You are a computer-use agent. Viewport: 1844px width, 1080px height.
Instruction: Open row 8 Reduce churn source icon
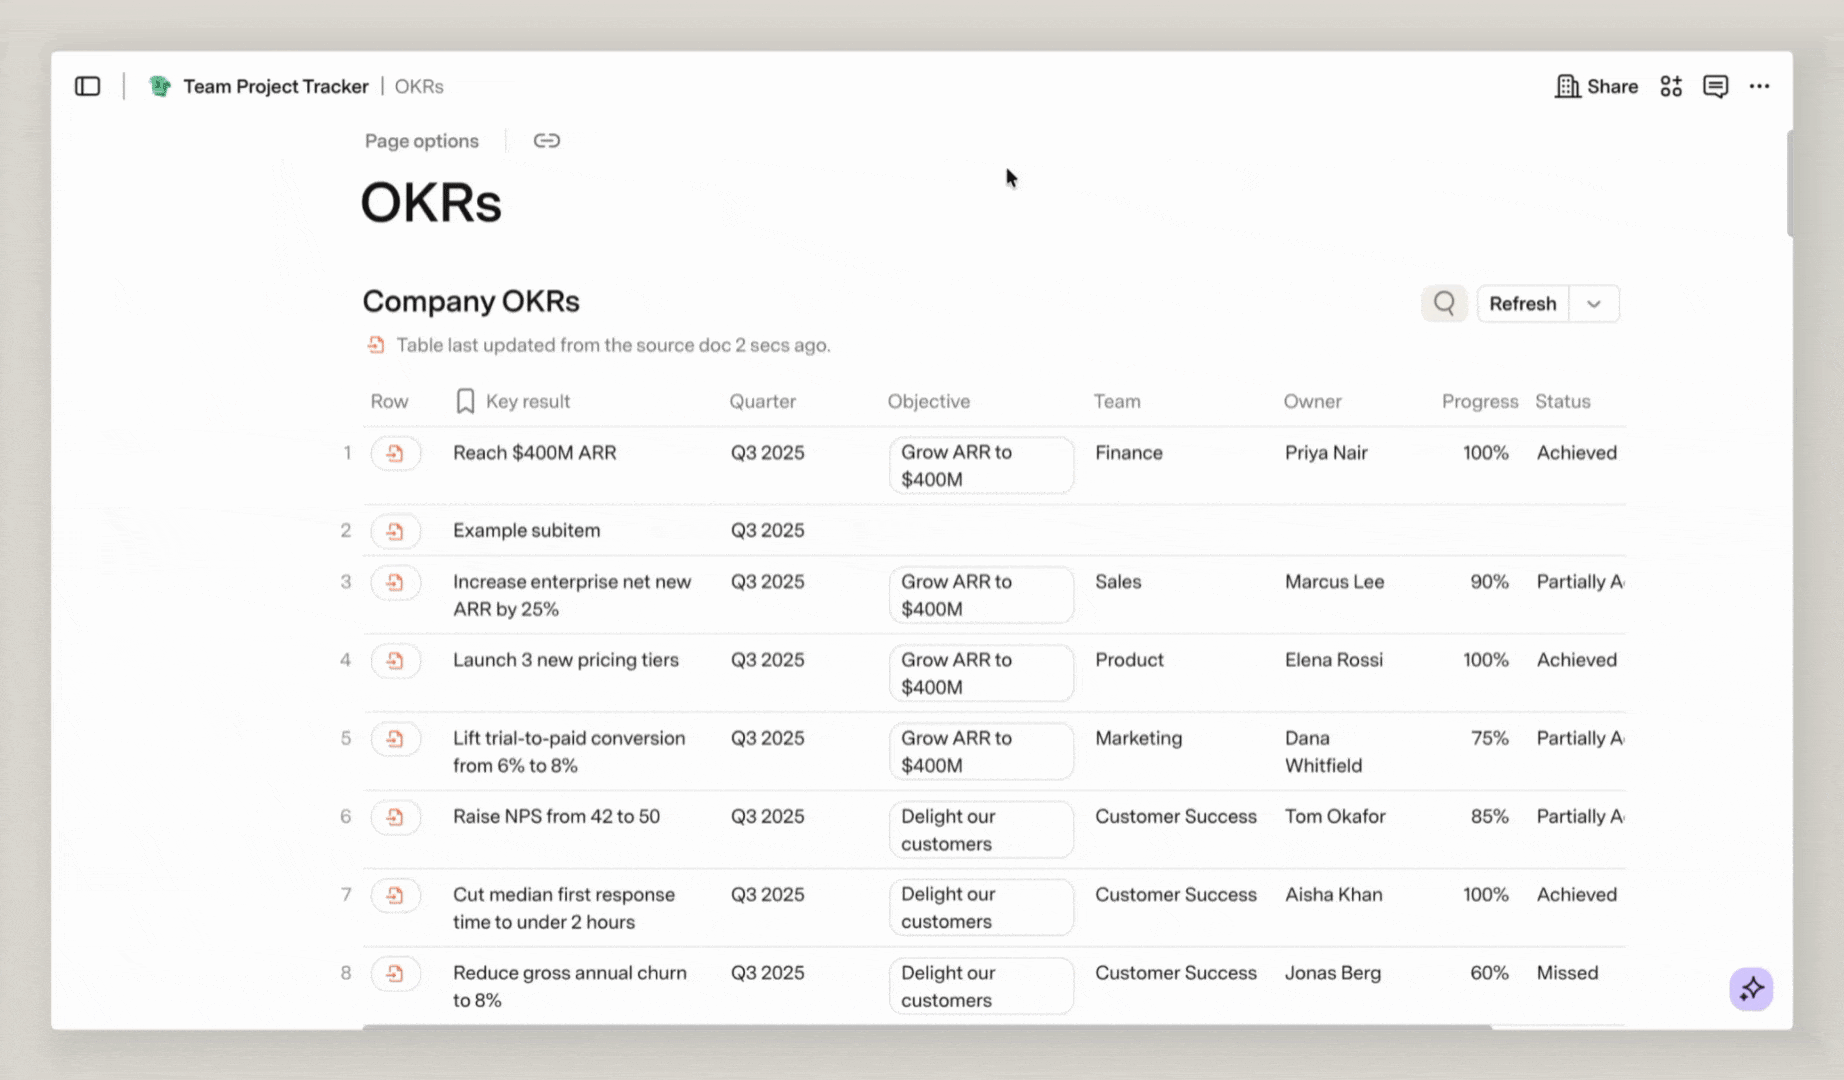(395, 973)
